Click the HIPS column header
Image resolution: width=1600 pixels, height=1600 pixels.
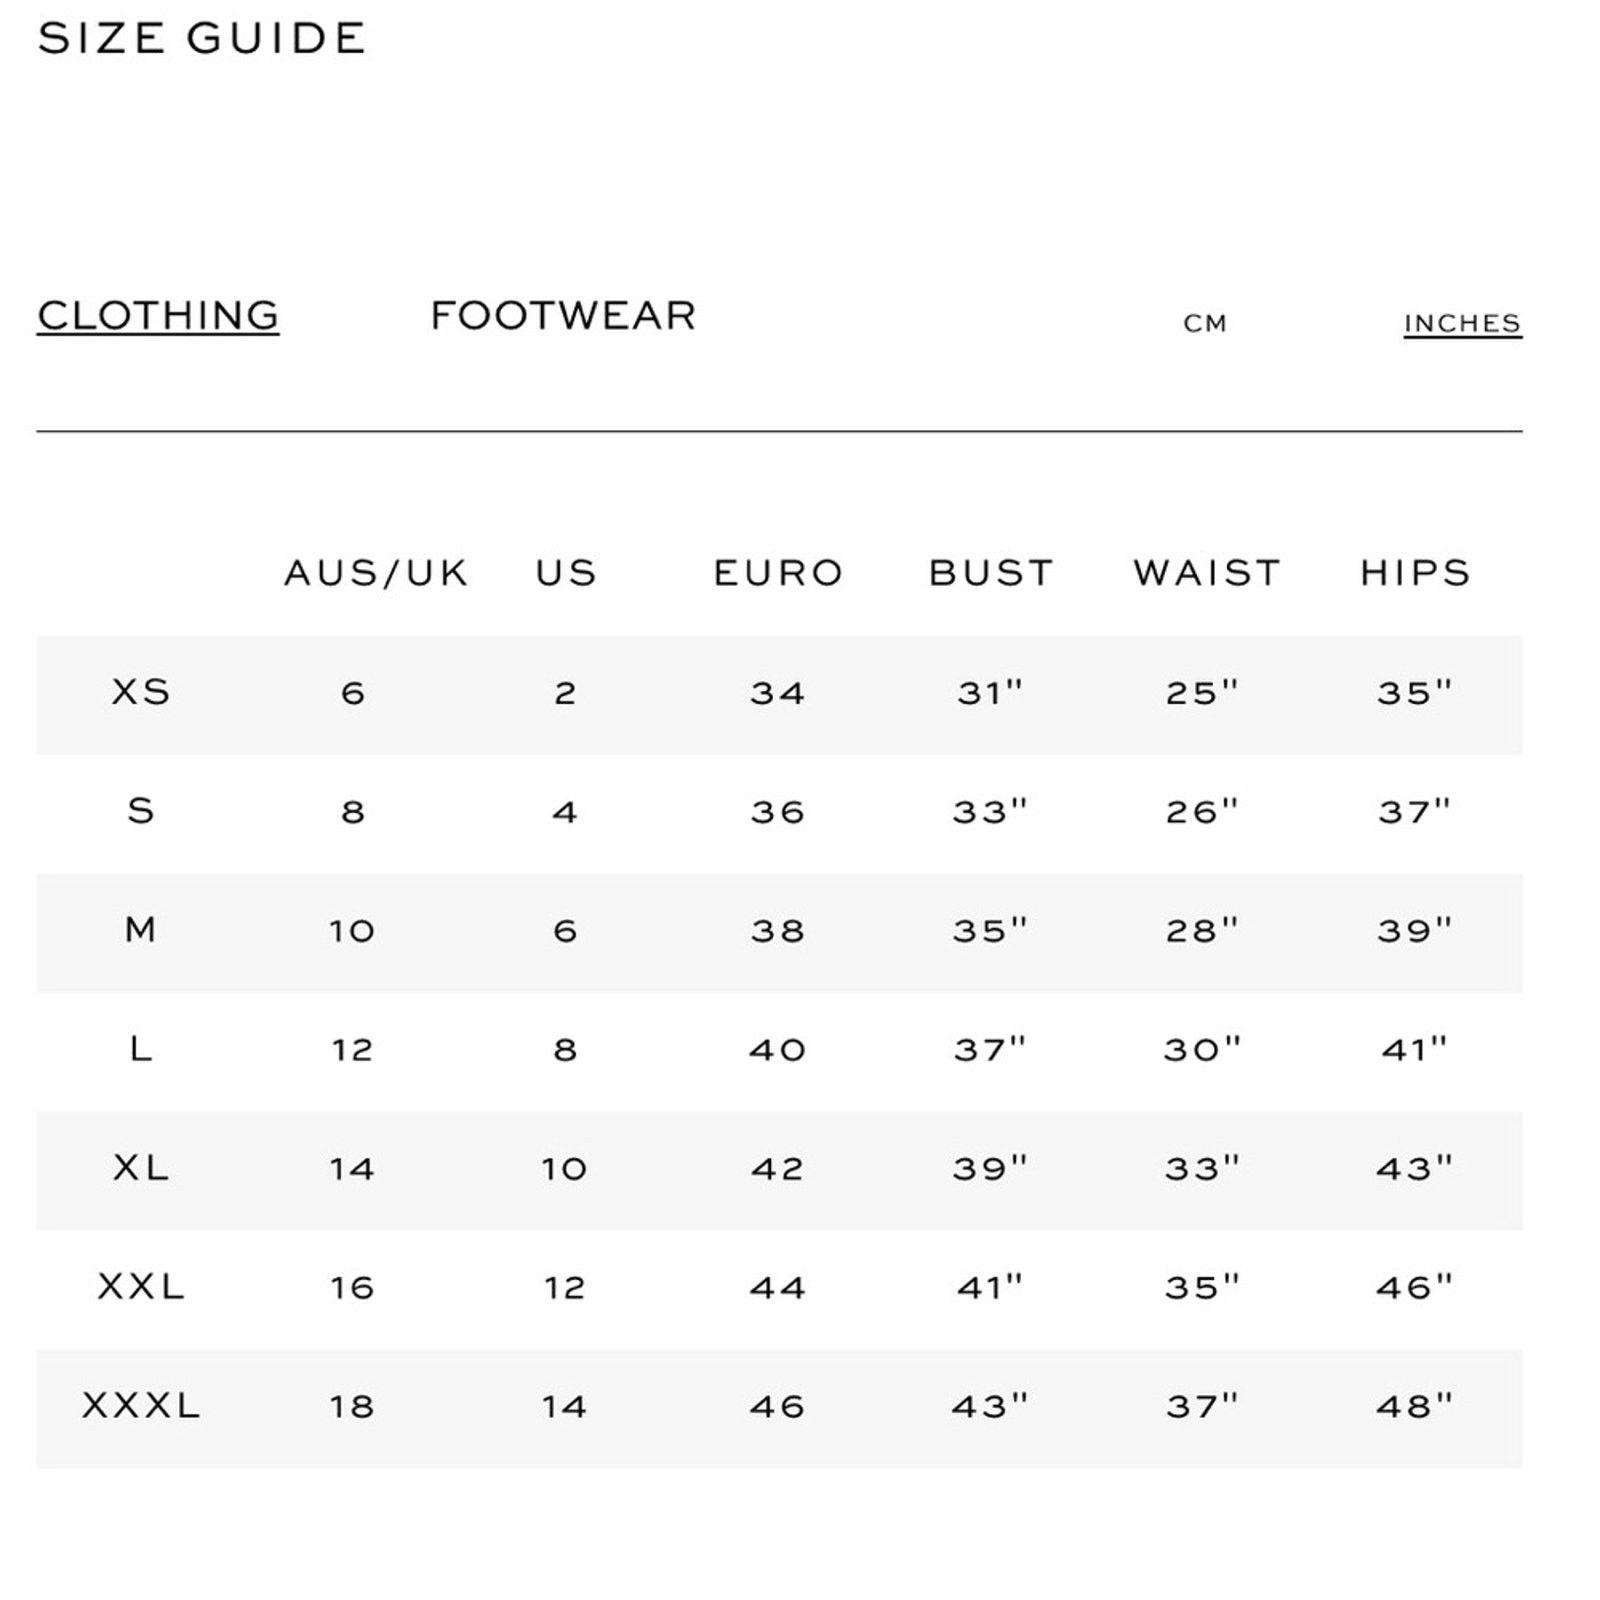1415,573
